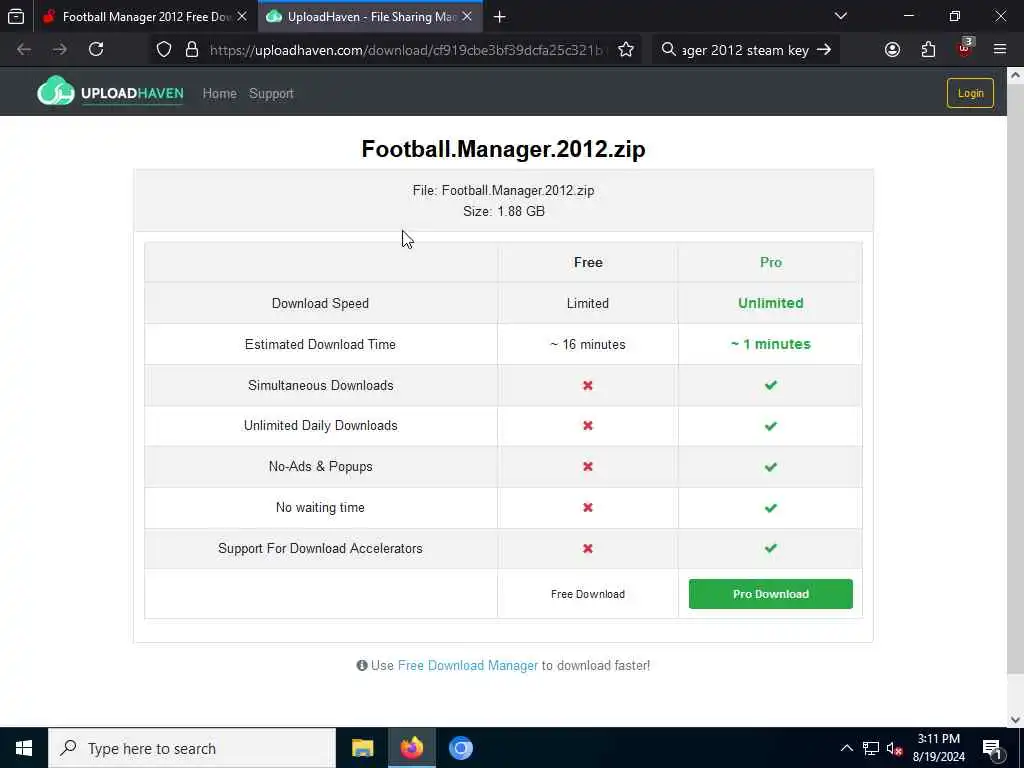Click green check for No-Ads & Popups
Image resolution: width=1024 pixels, height=768 pixels.
pyautogui.click(x=771, y=467)
